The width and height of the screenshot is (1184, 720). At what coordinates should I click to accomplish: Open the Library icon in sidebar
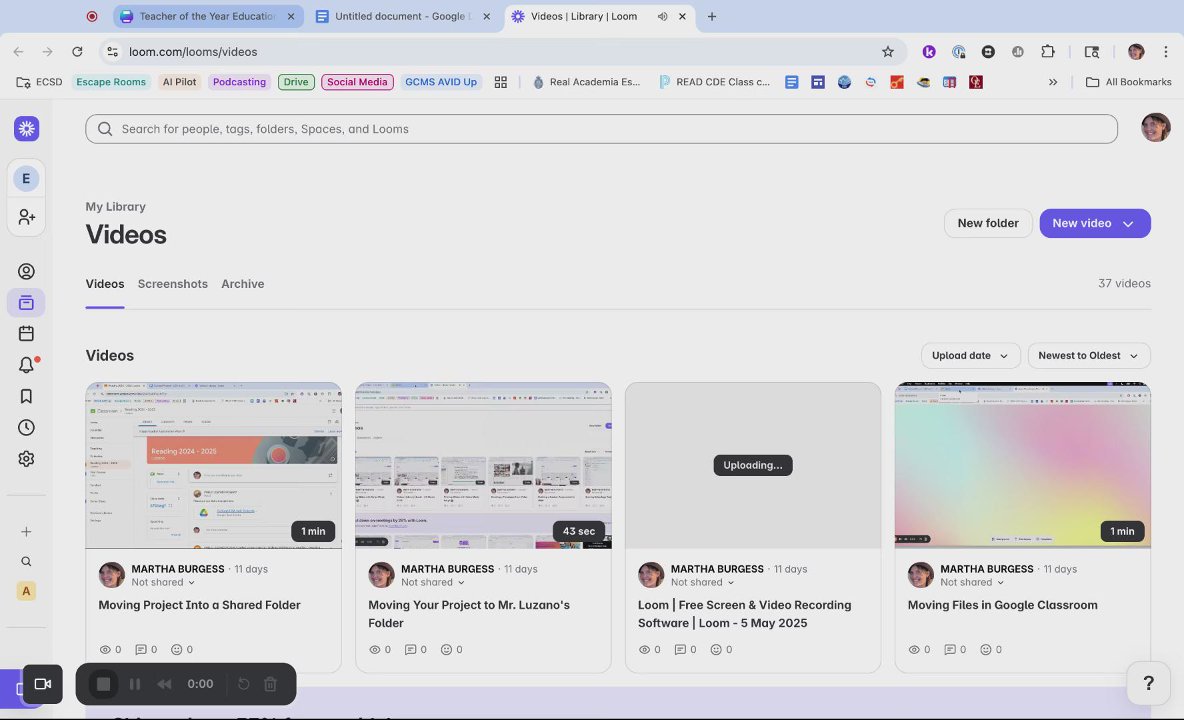[x=26, y=303]
